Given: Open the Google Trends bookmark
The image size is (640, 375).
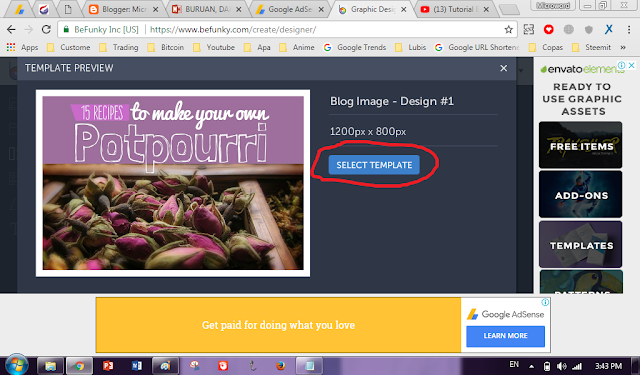Looking at the screenshot, I should (x=355, y=47).
